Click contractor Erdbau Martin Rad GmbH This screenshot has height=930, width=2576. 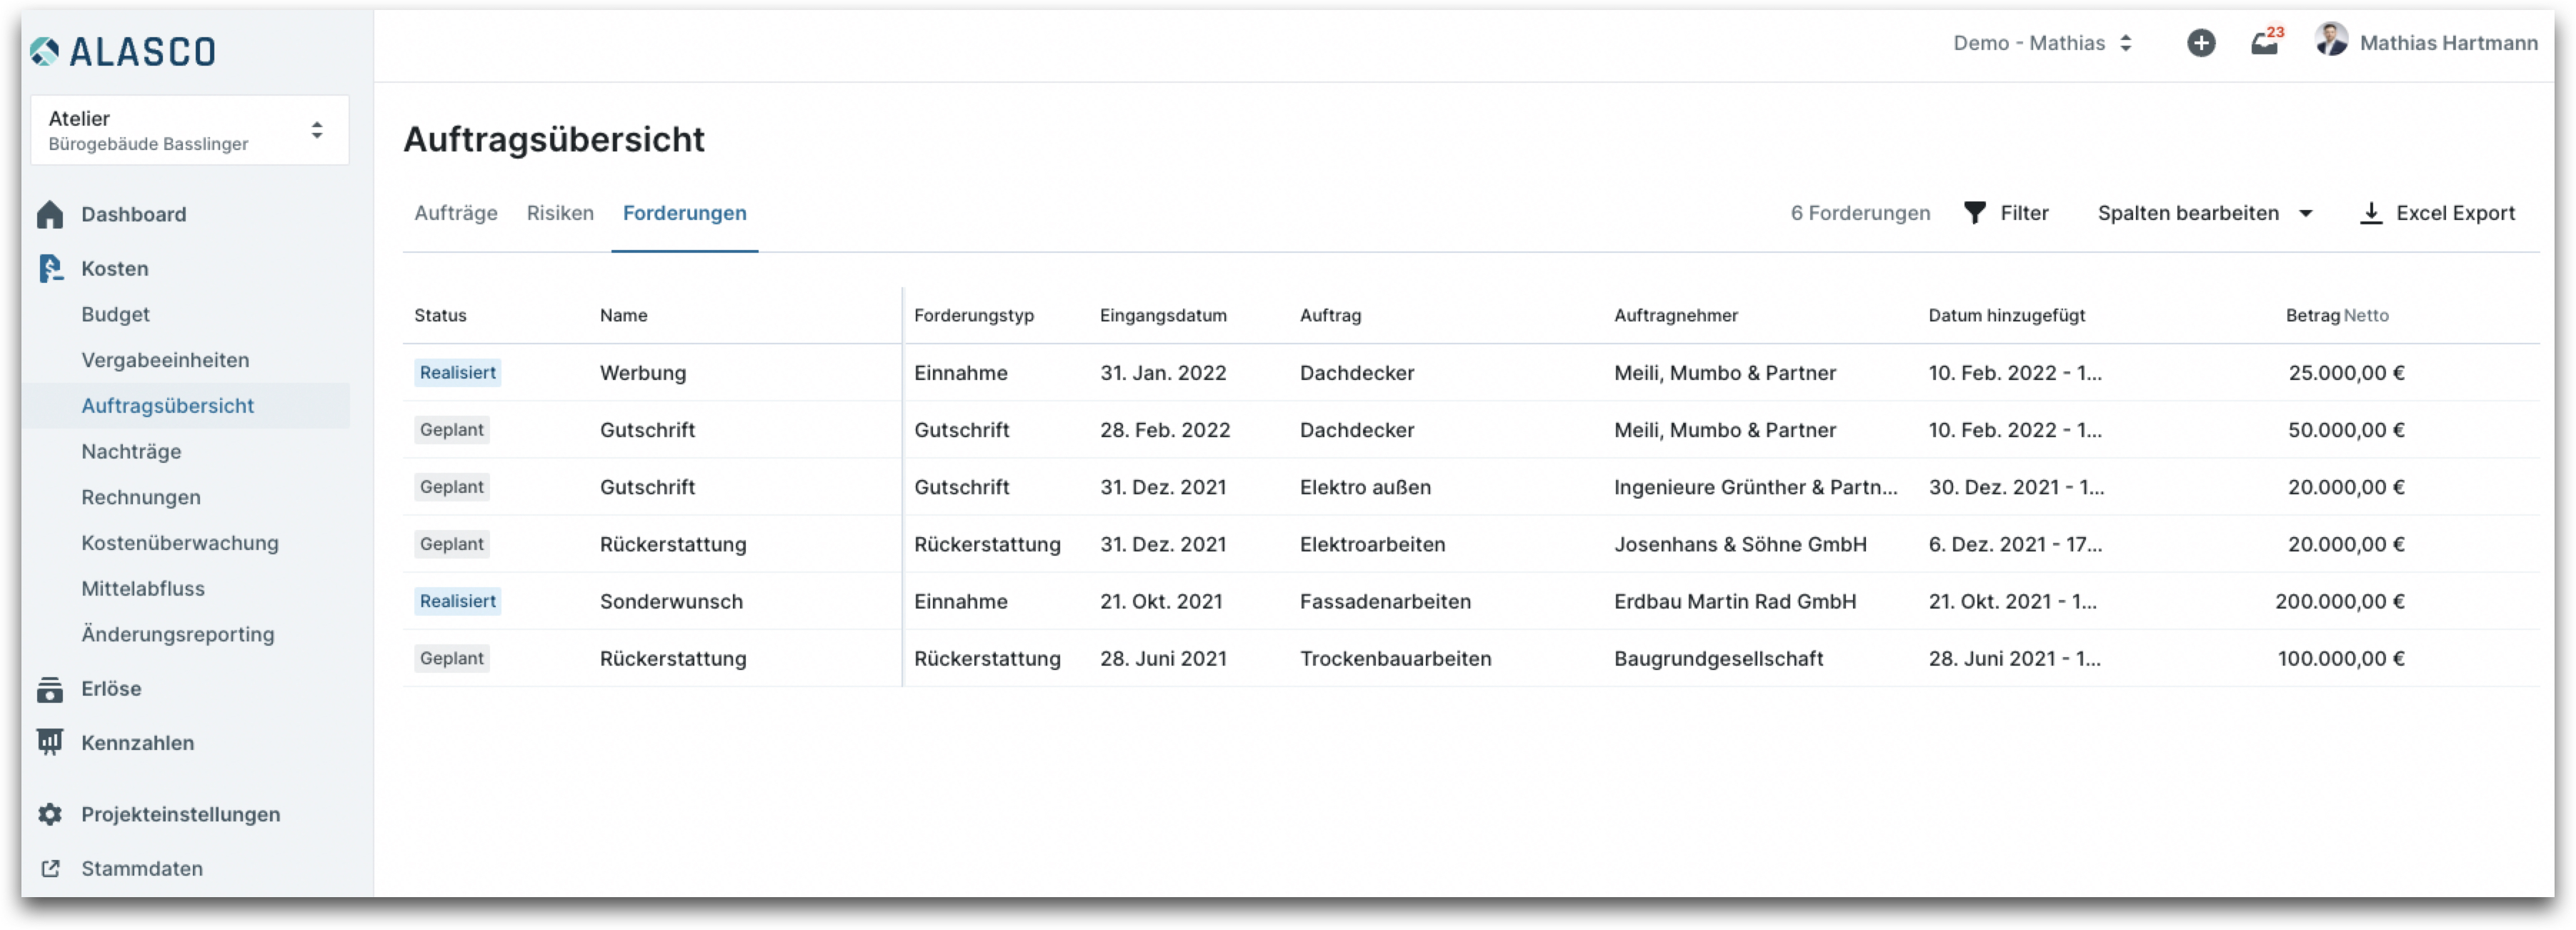tap(1735, 601)
